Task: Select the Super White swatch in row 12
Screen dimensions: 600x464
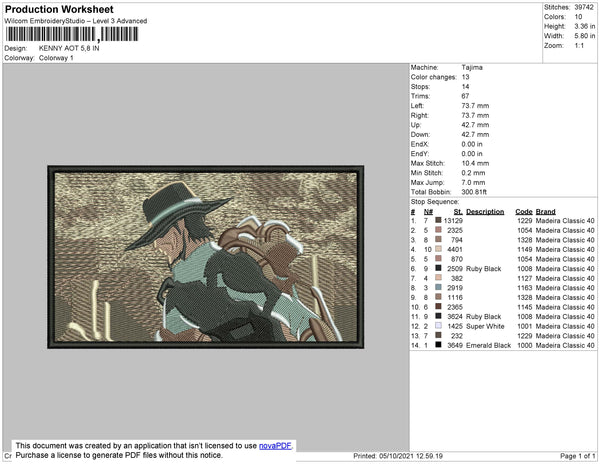Action: 438,326
